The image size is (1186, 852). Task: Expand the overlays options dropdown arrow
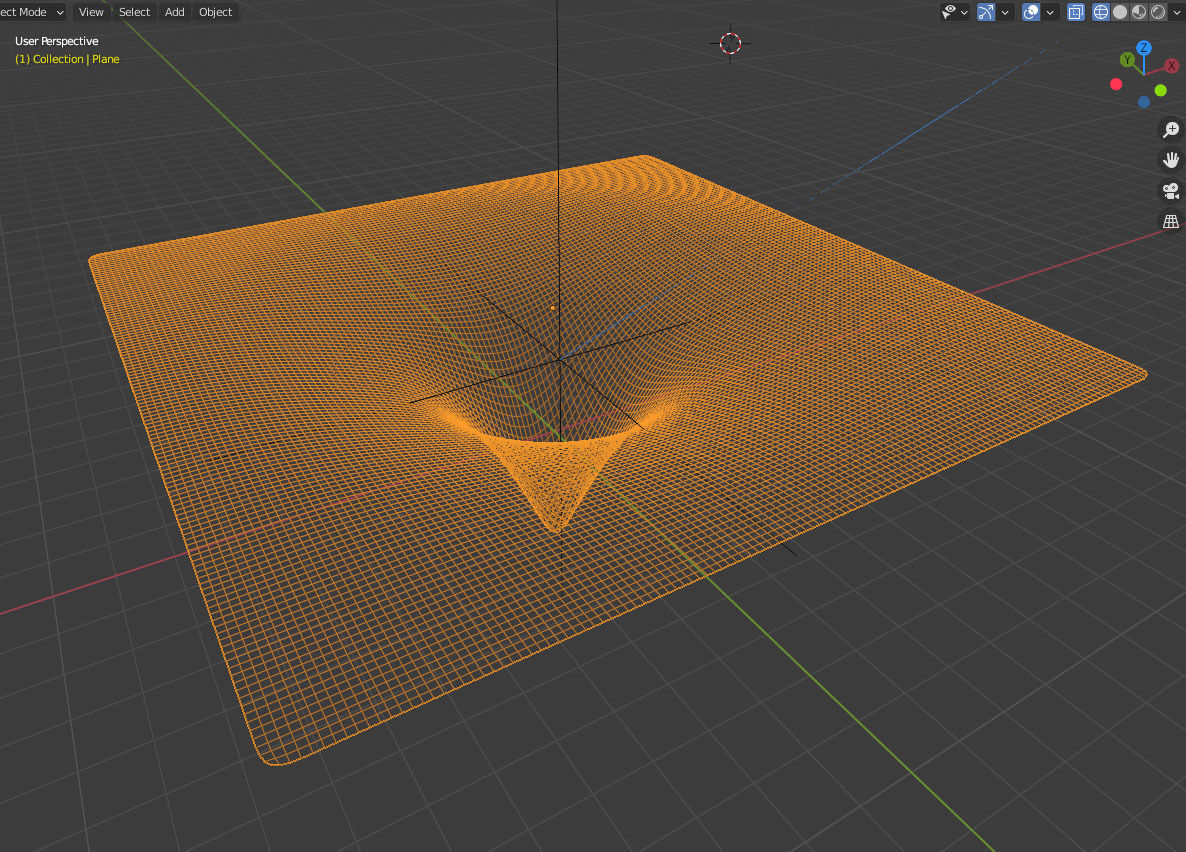tap(1050, 12)
